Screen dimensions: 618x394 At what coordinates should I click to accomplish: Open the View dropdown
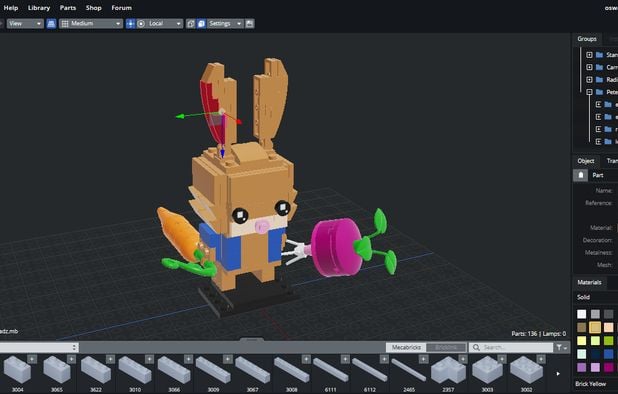25,24
